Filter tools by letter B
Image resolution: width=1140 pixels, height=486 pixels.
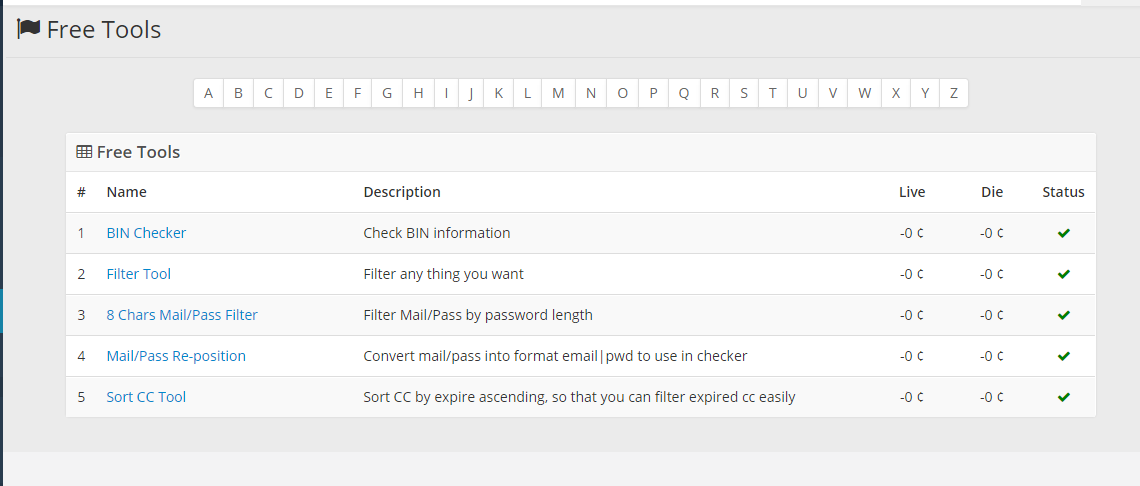click(238, 93)
